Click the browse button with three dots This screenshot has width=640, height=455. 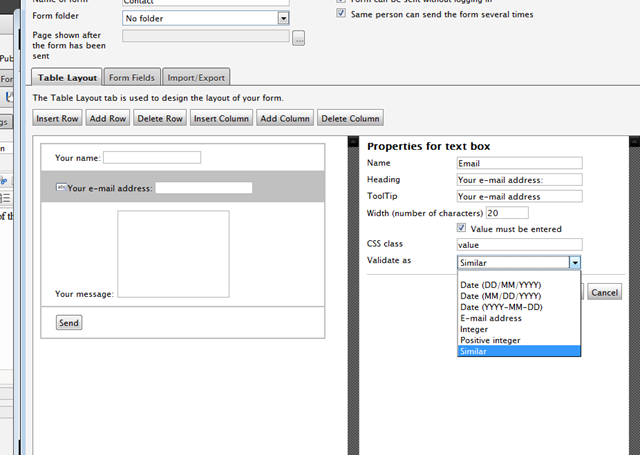click(298, 38)
